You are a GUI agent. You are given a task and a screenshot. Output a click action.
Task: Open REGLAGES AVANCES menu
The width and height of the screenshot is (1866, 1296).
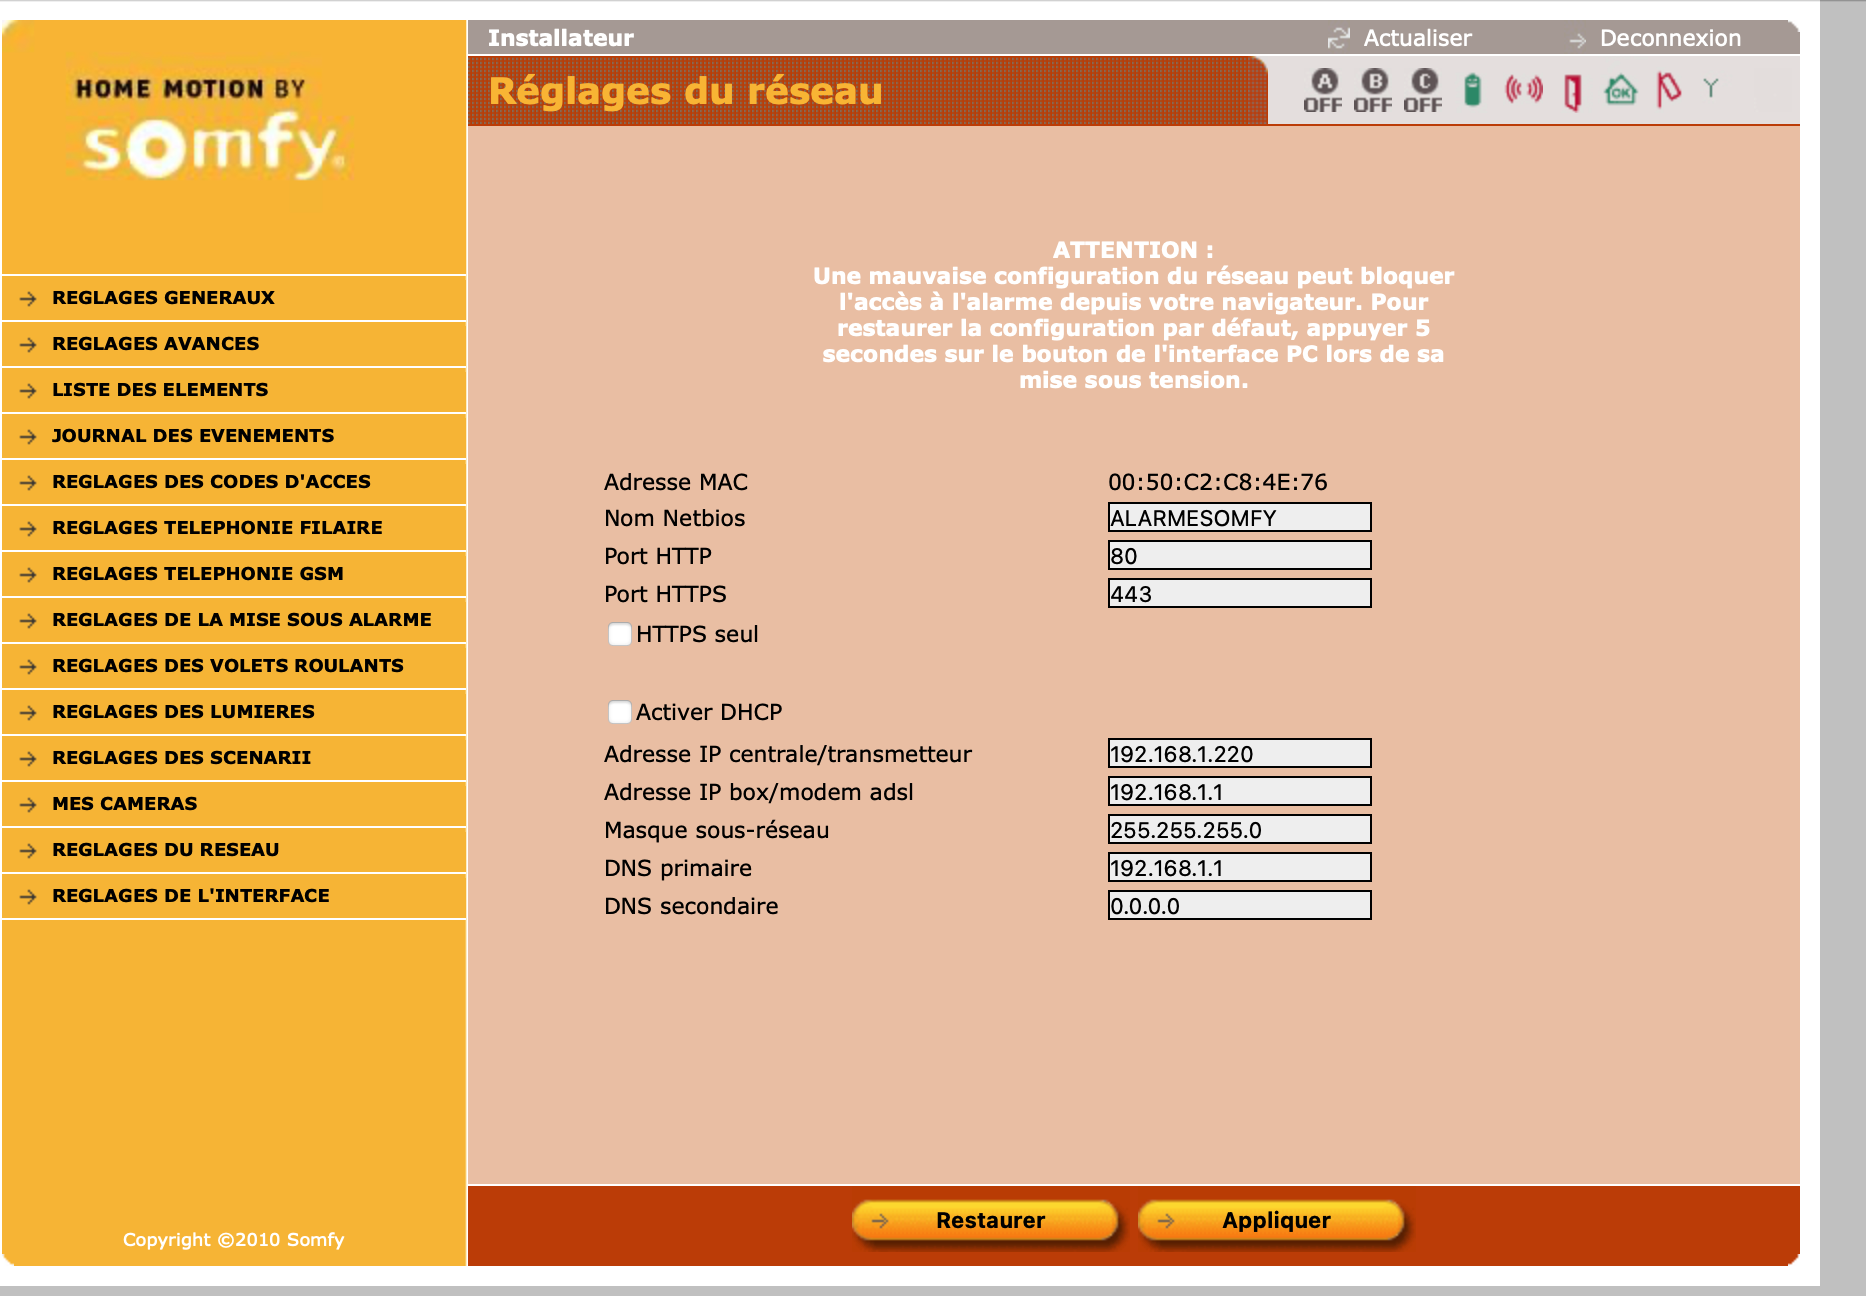(234, 344)
